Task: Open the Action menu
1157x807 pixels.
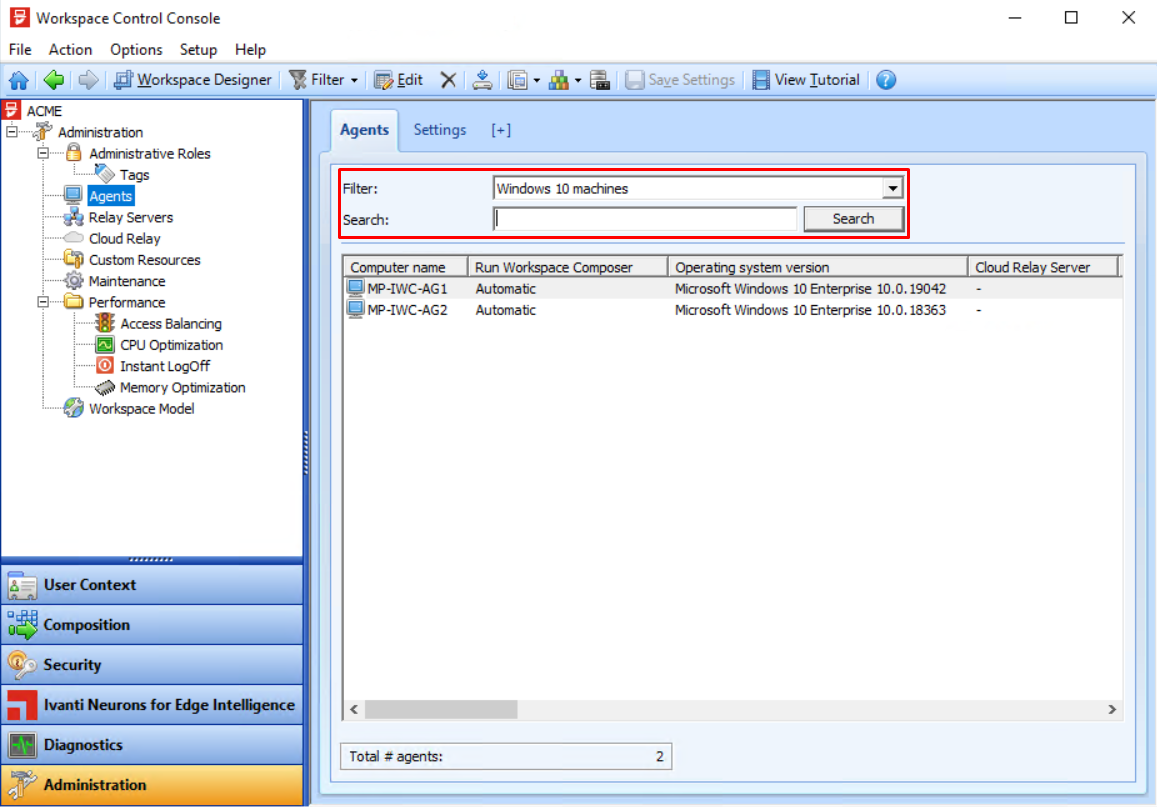Action: pos(70,49)
